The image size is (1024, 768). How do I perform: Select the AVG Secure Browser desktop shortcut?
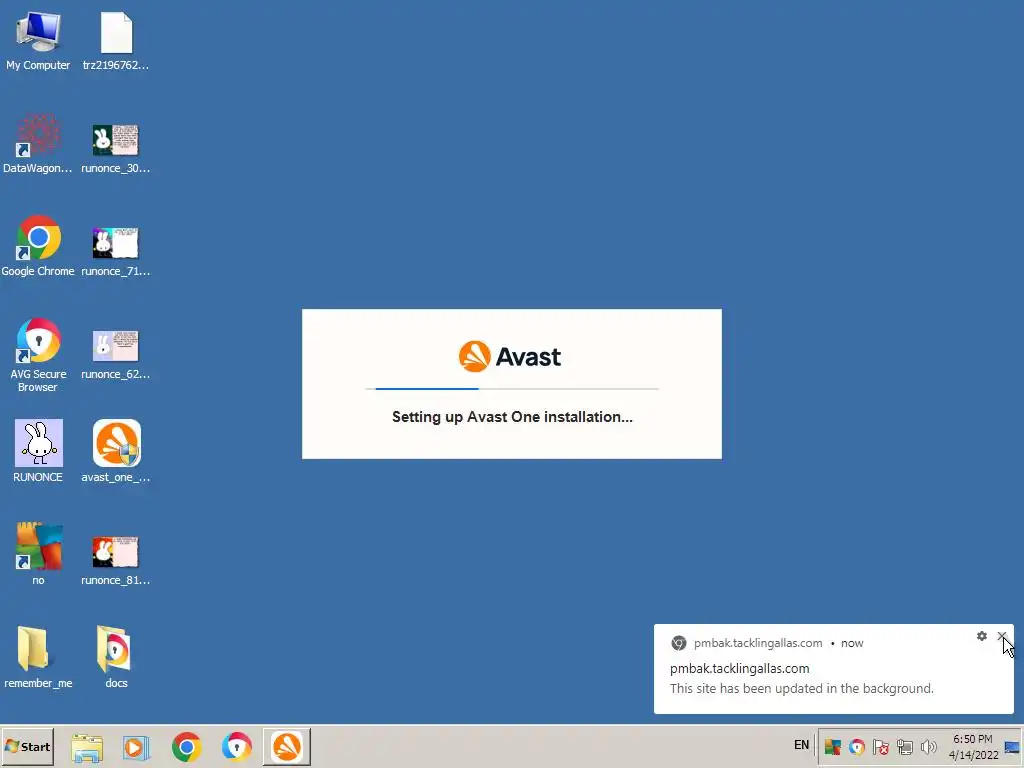click(38, 355)
